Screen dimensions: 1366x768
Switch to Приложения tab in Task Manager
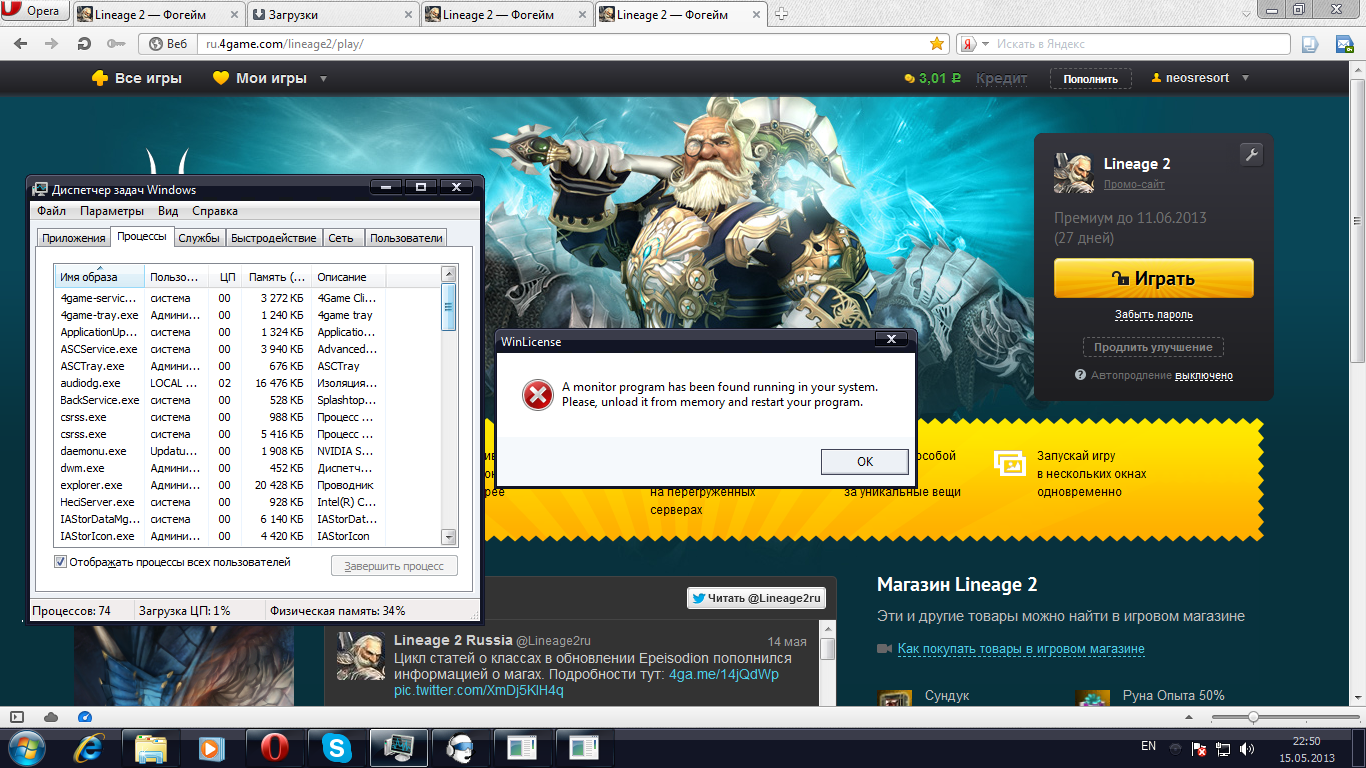click(x=73, y=238)
